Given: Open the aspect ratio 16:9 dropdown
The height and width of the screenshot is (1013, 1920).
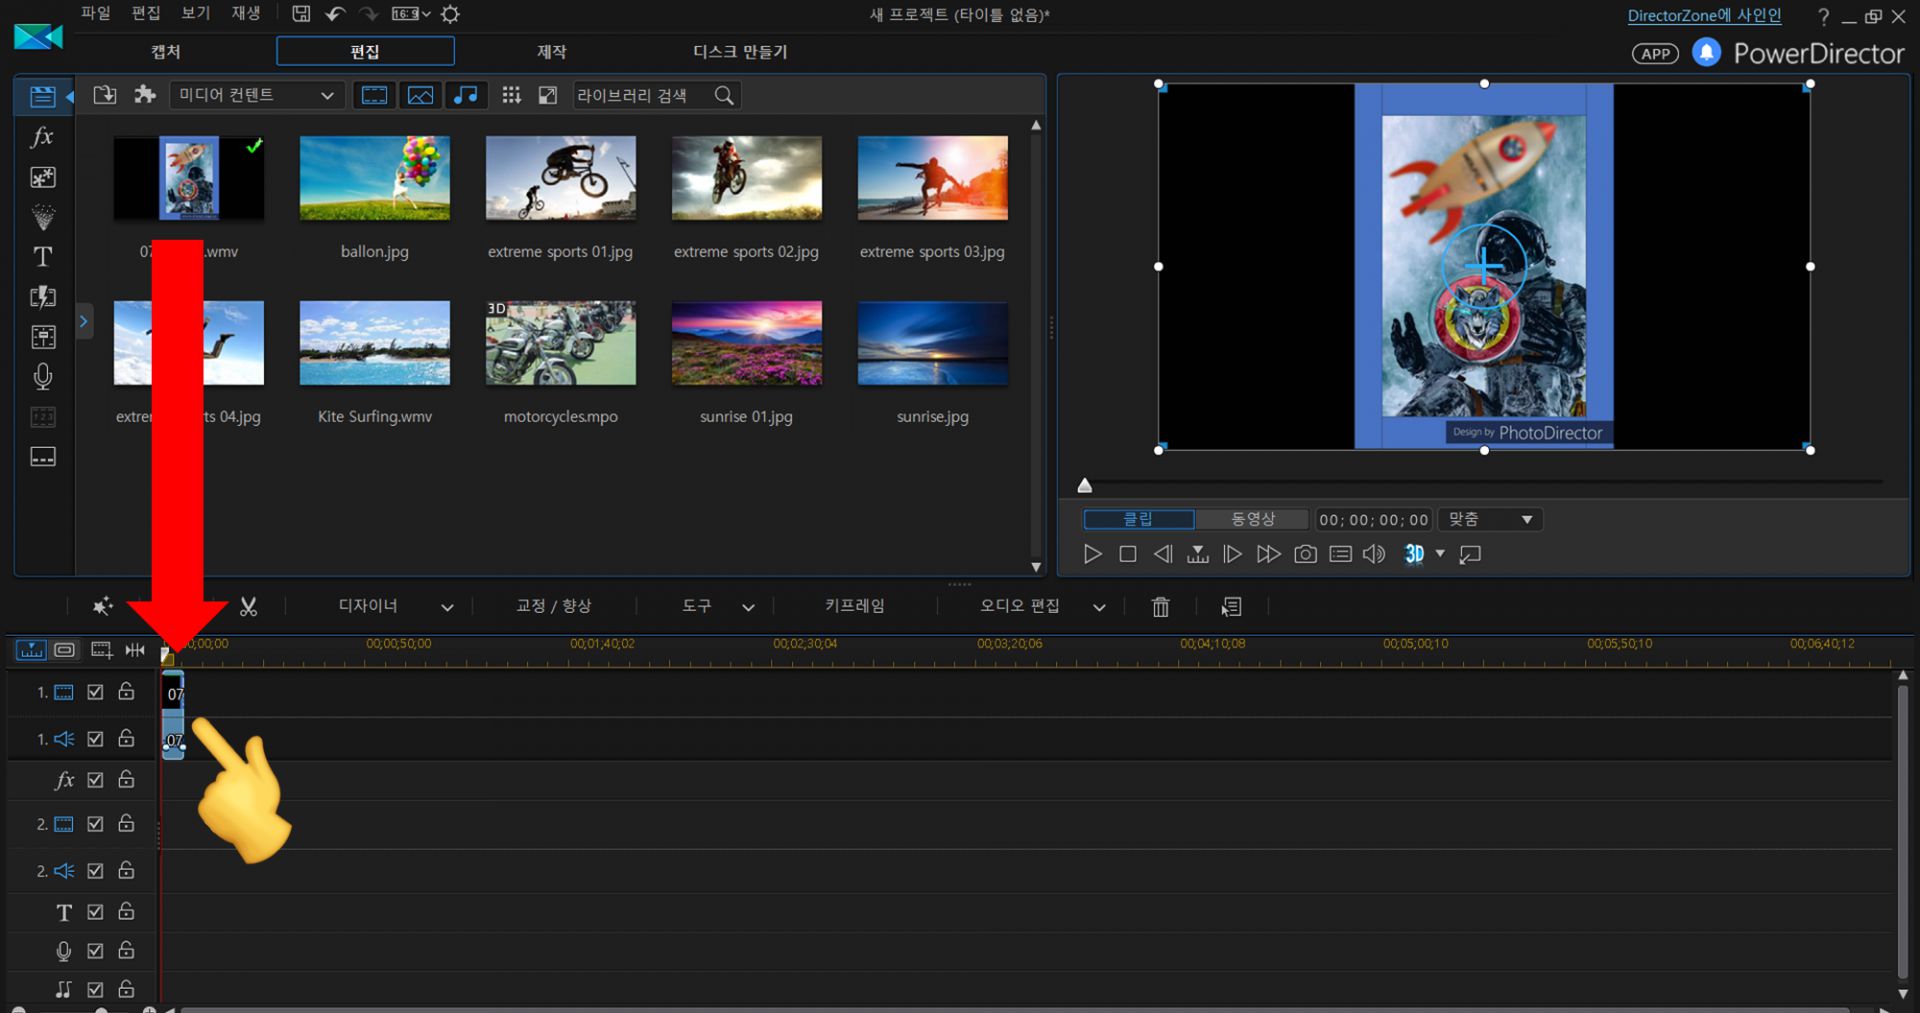Looking at the screenshot, I should 411,14.
